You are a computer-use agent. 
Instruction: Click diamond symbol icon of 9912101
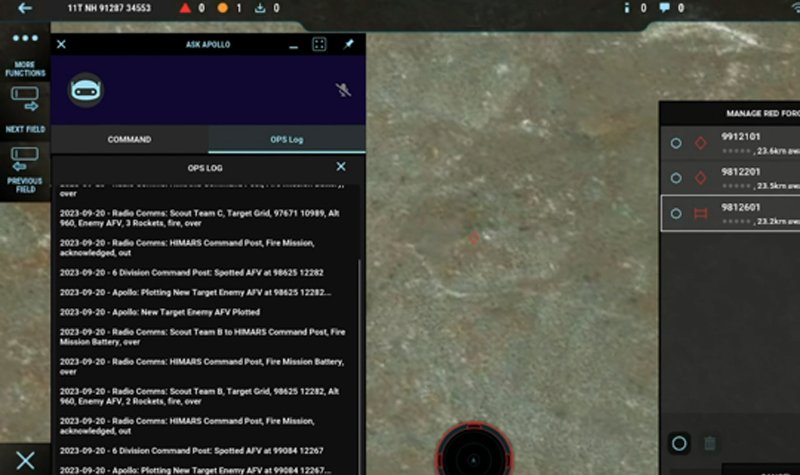701,143
